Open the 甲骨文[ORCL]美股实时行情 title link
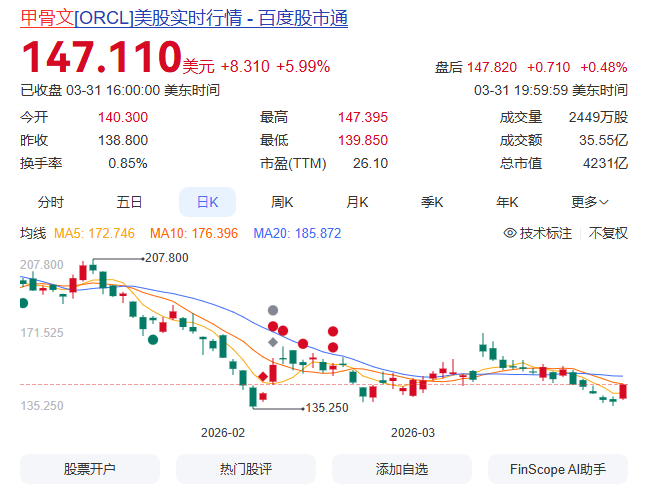 click(x=184, y=18)
